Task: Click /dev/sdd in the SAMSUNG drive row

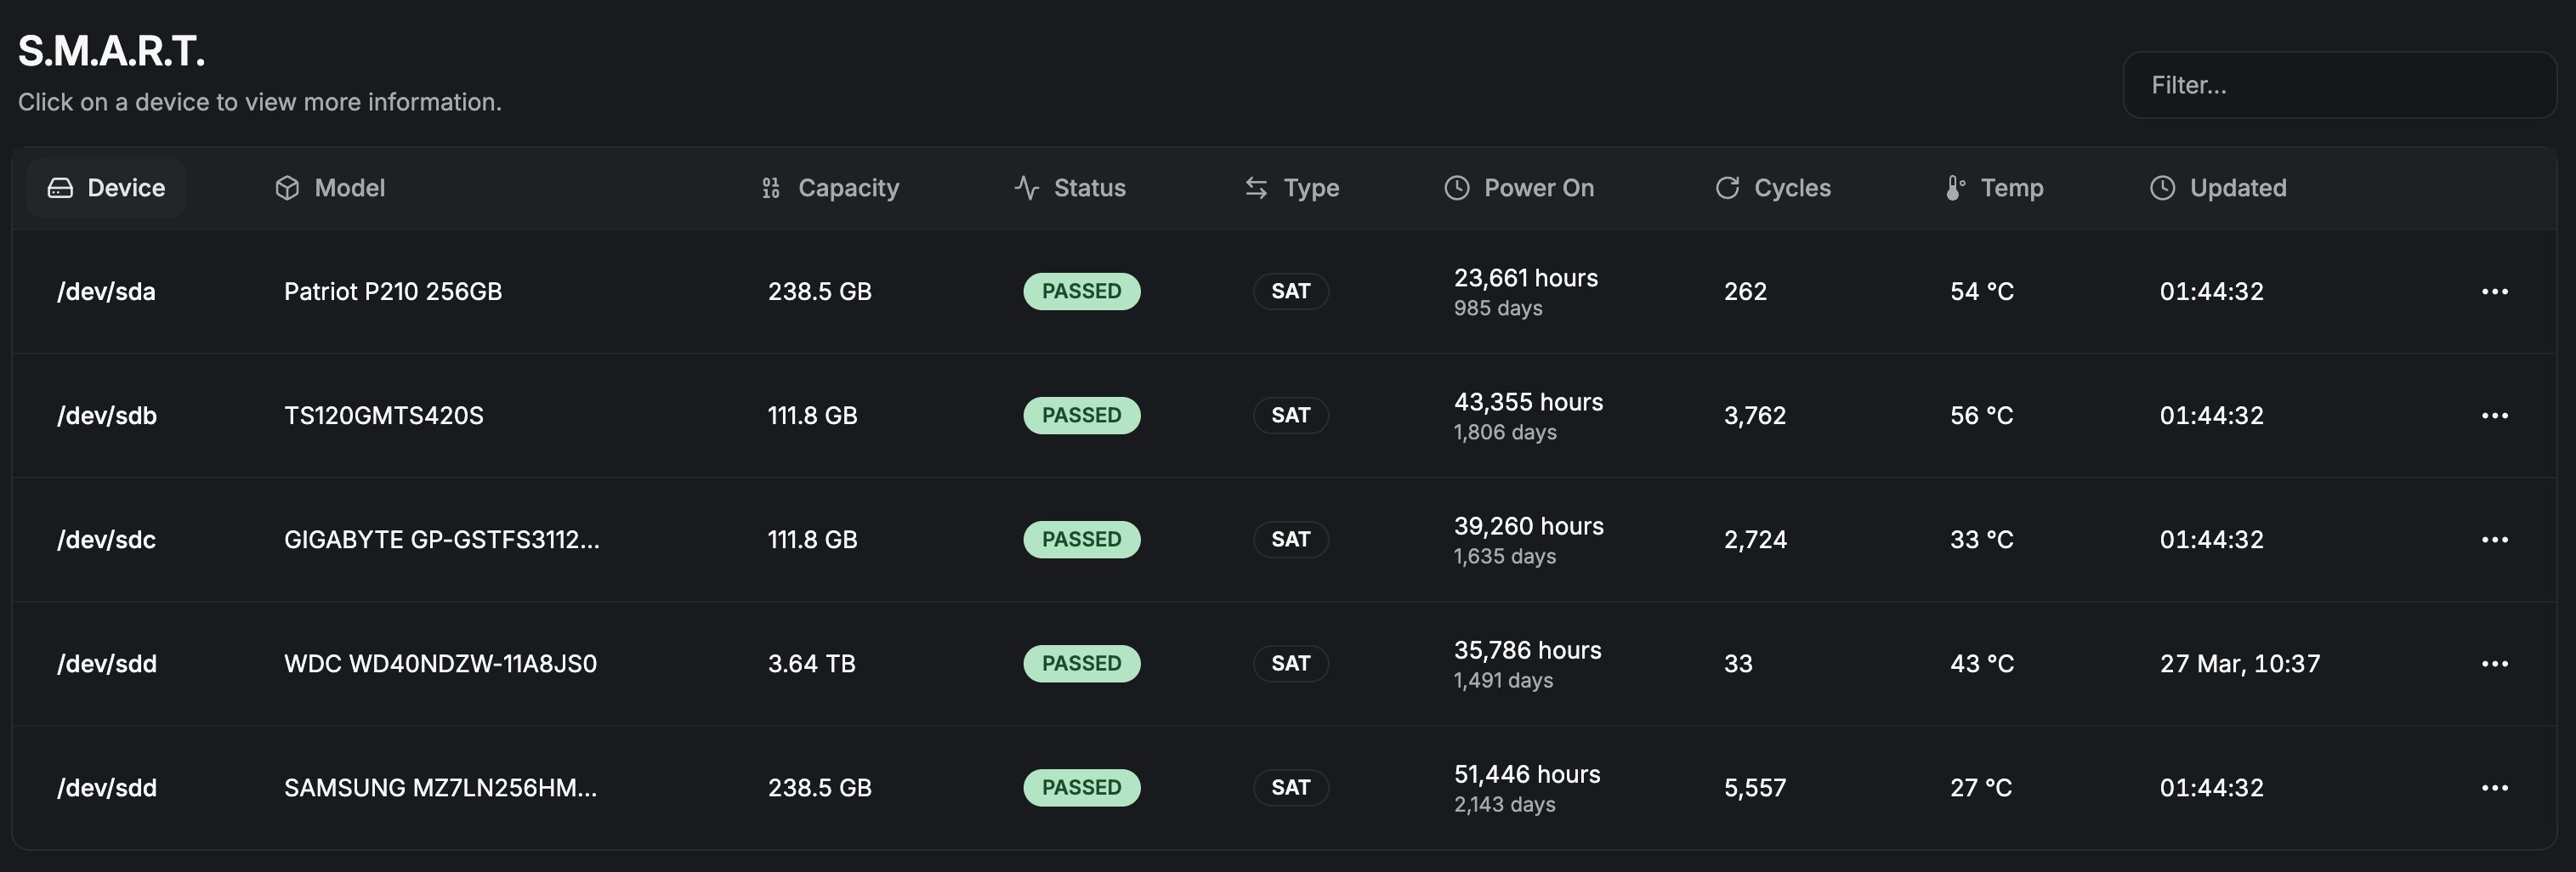Action: coord(107,787)
